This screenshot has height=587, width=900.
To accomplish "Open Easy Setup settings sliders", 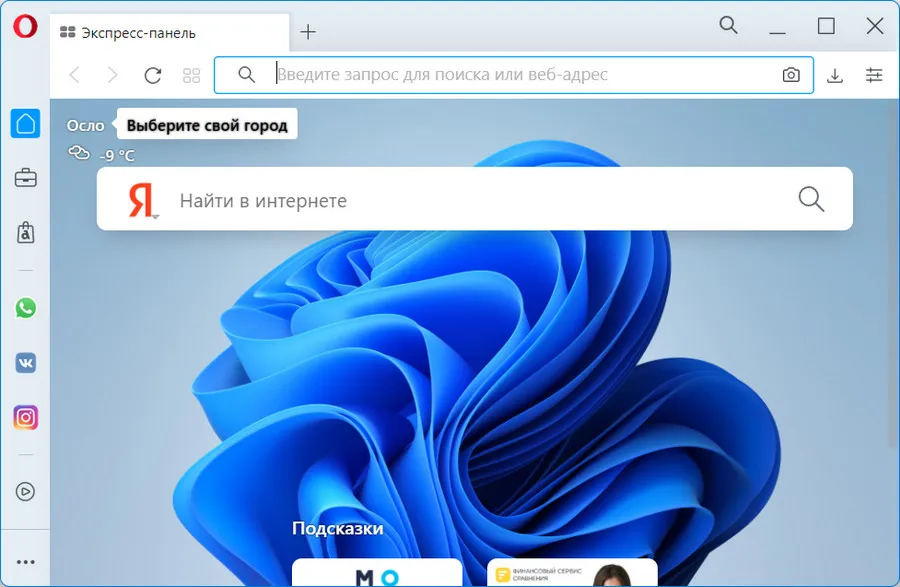I will coord(875,75).
